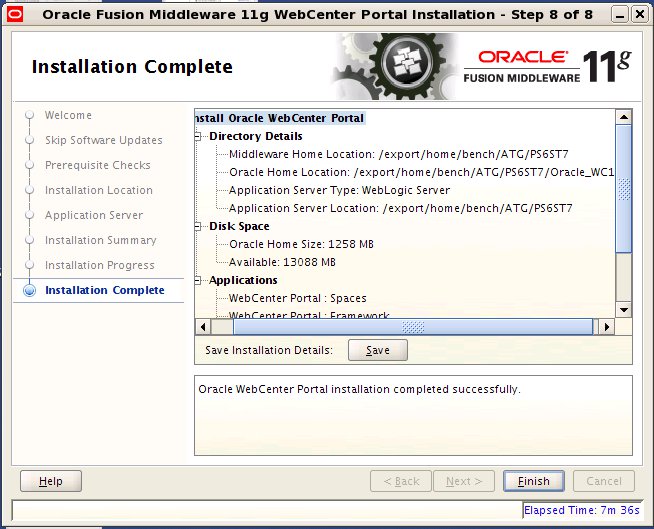Click the horizontal scrollbar thumb in details
Image resolution: width=654 pixels, height=529 pixels.
413,327
